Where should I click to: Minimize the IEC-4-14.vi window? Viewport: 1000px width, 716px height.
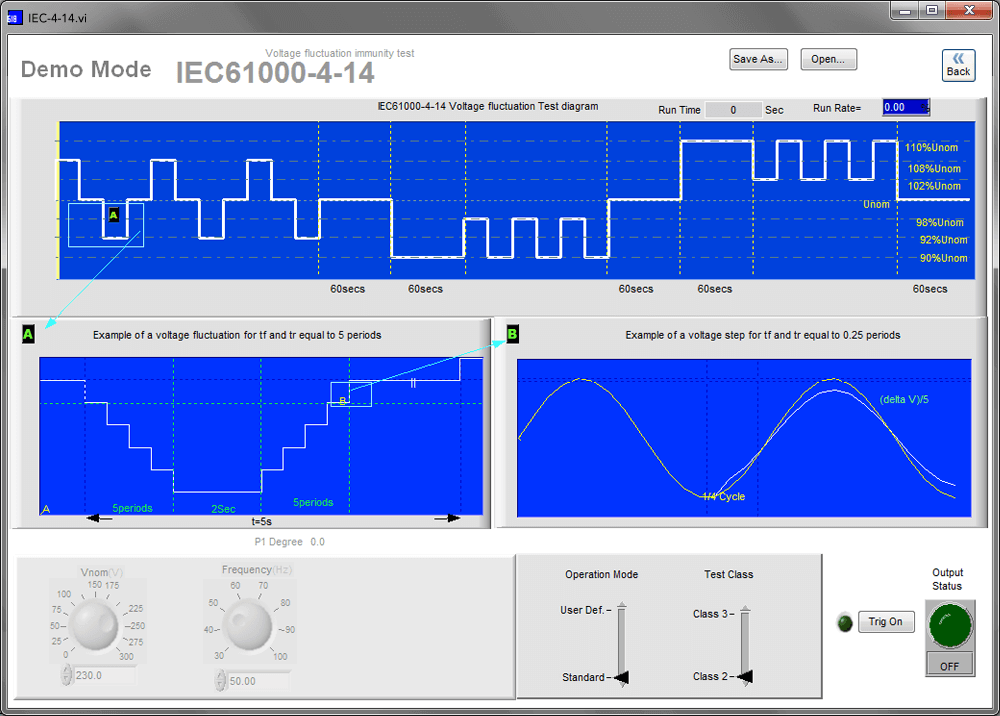pos(904,10)
